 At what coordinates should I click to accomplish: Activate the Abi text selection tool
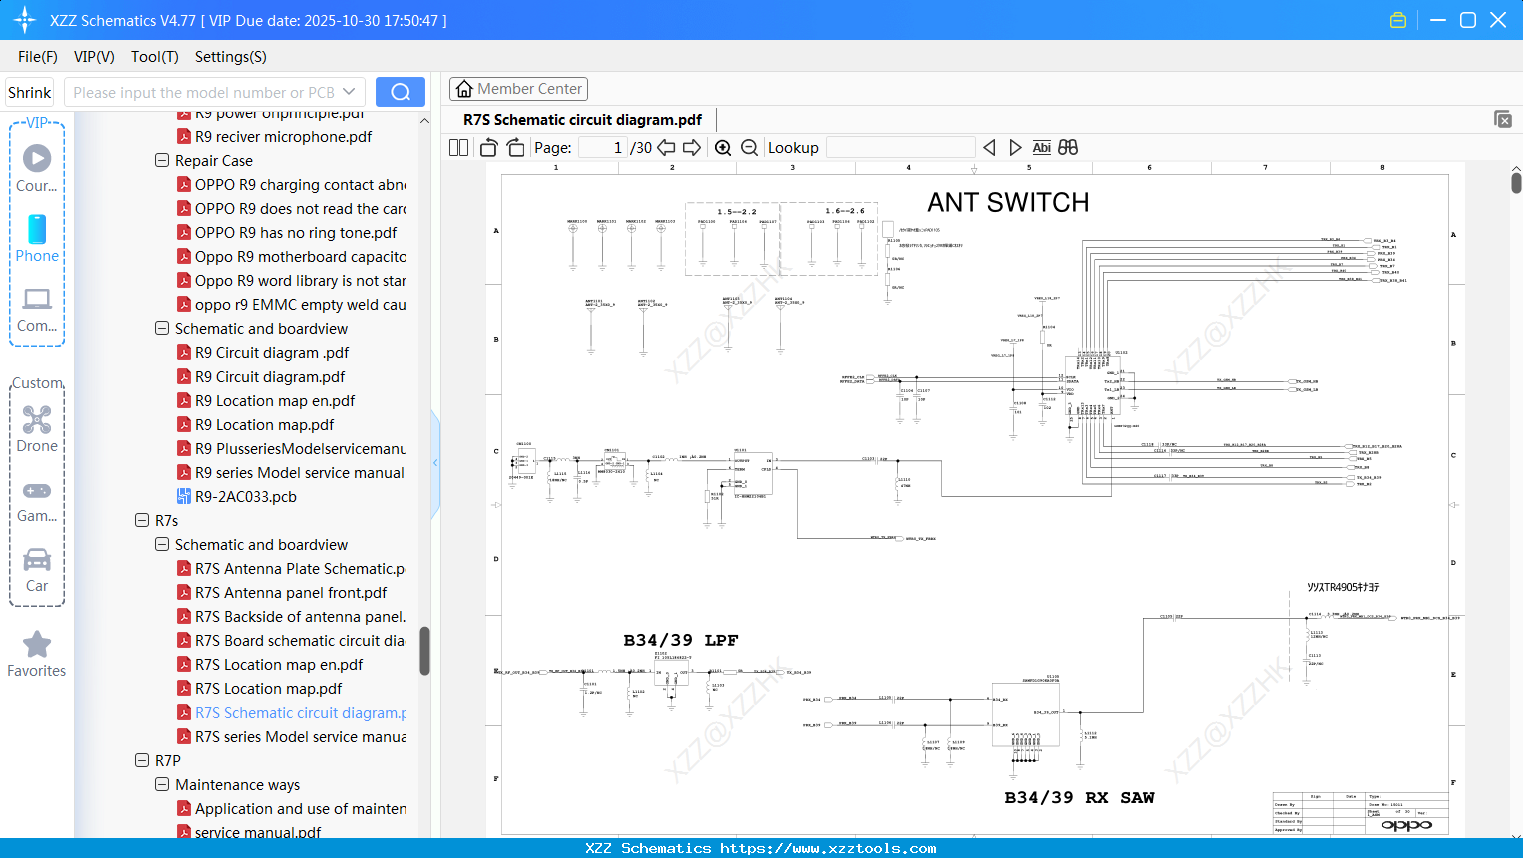coord(1041,147)
